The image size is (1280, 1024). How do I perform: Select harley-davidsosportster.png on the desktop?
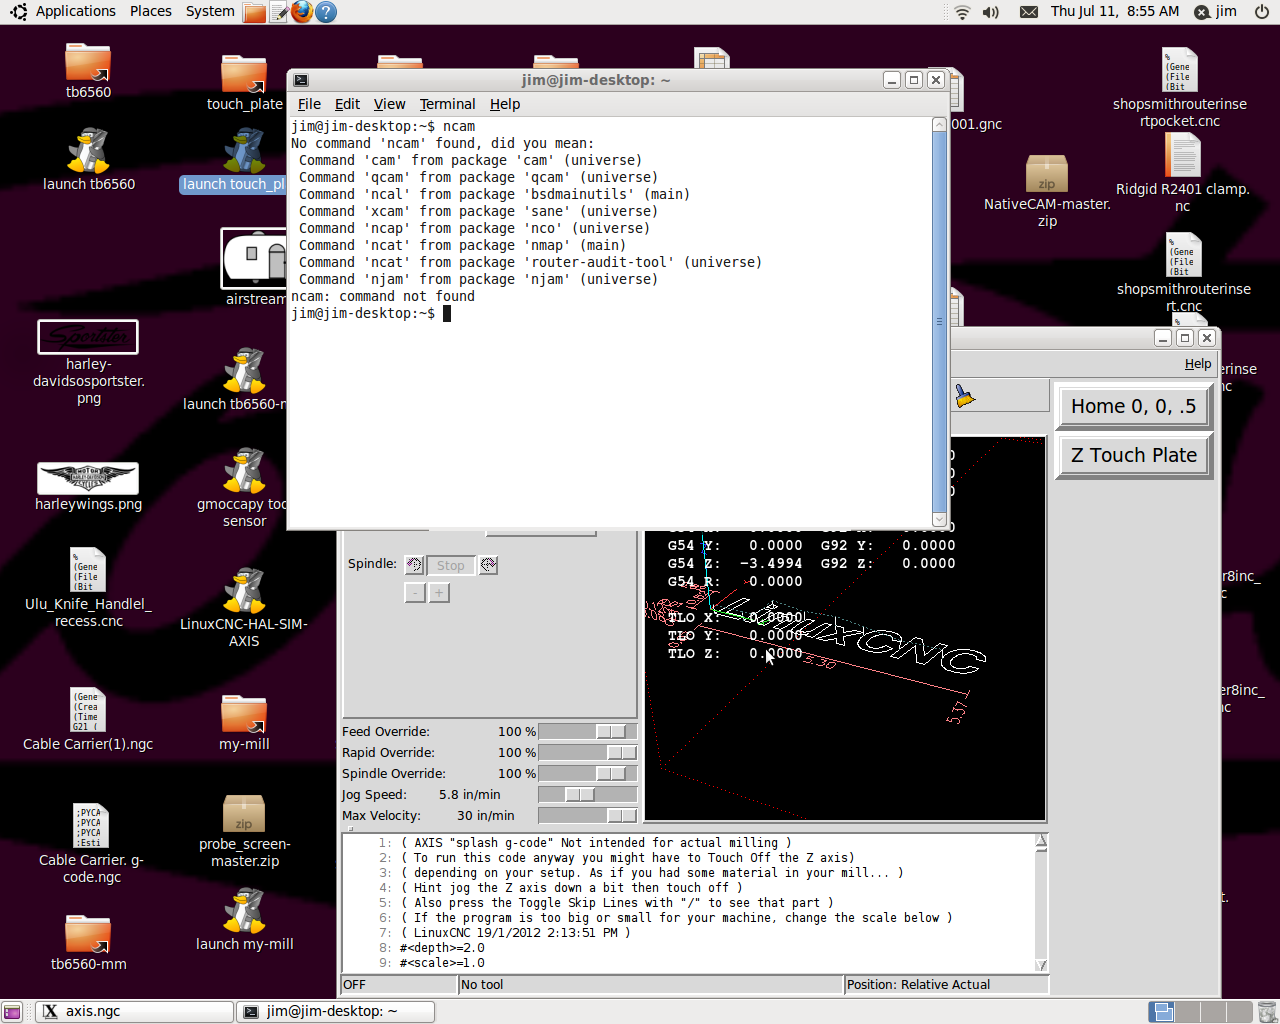88,337
